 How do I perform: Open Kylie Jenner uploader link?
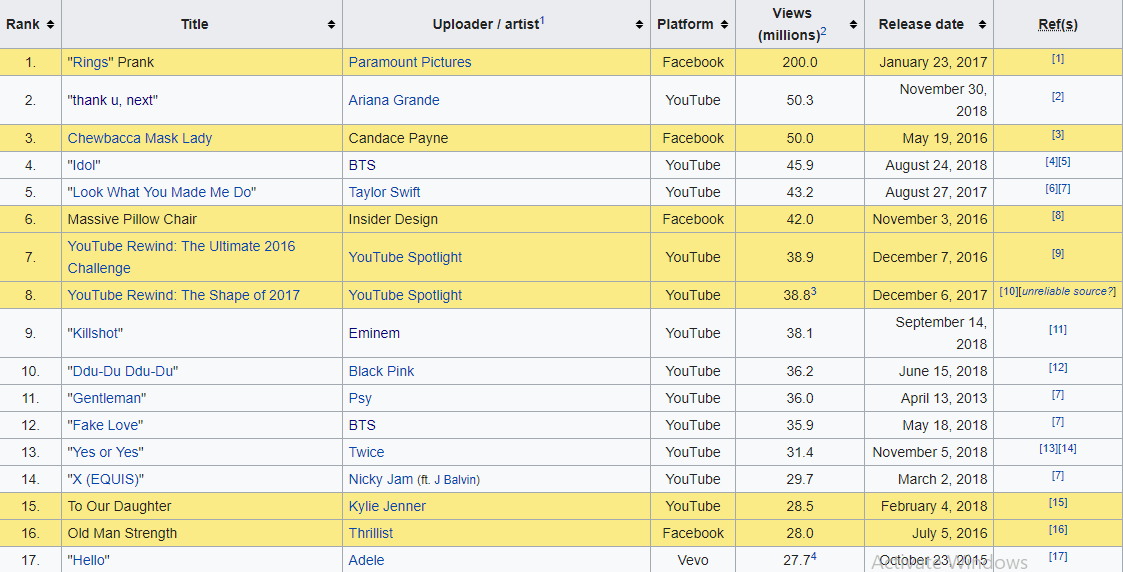pyautogui.click(x=387, y=506)
